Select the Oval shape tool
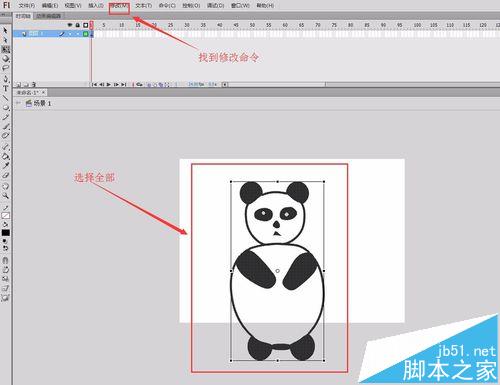500x385 pixels. (5, 107)
